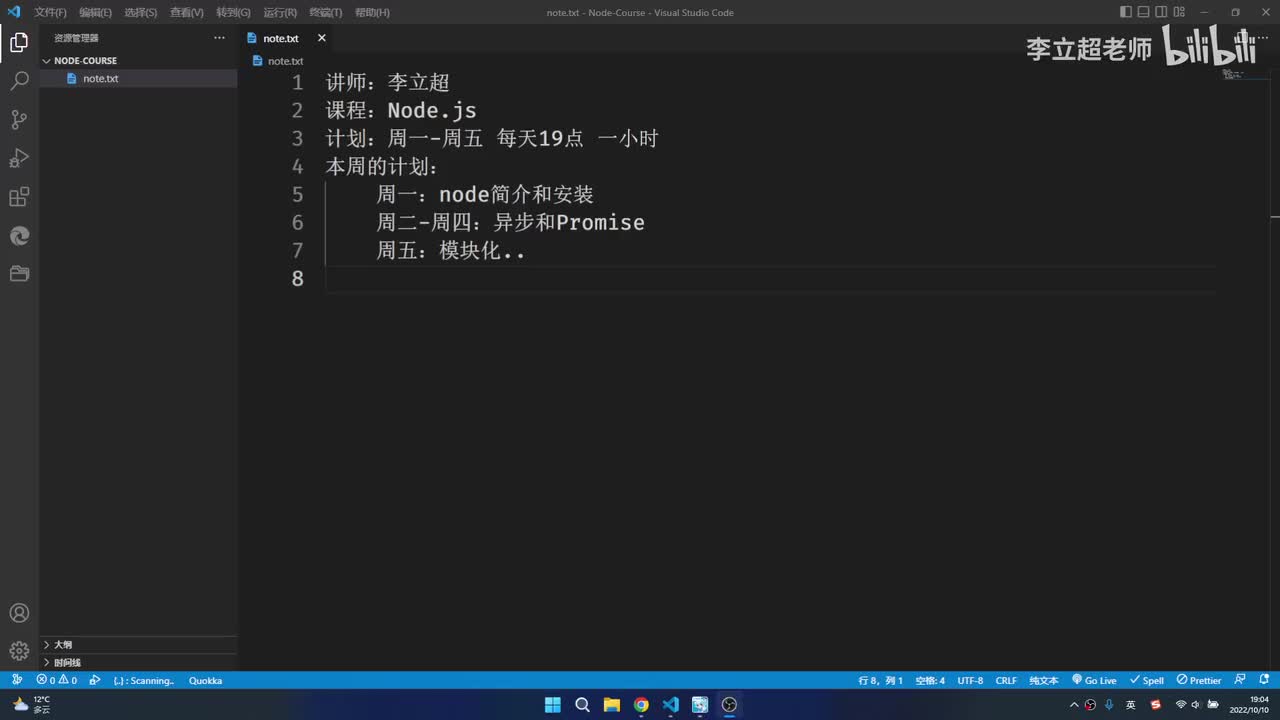Screen dimensions: 1280x720
Task: Change file encoding UTF-8
Action: pyautogui.click(x=970, y=680)
